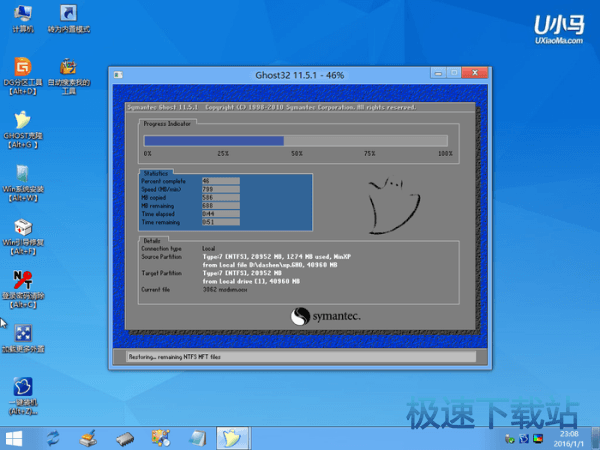Open the Windows Start button

tap(14, 439)
